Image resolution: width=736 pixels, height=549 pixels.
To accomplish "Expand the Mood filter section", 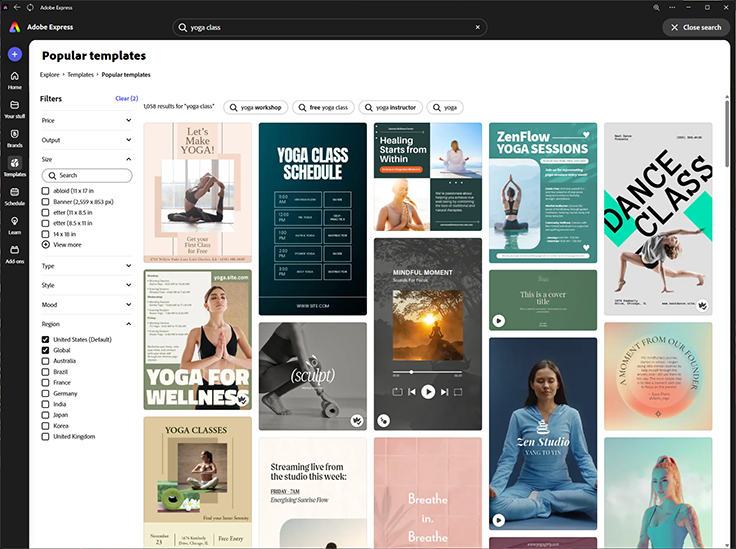I will [129, 304].
